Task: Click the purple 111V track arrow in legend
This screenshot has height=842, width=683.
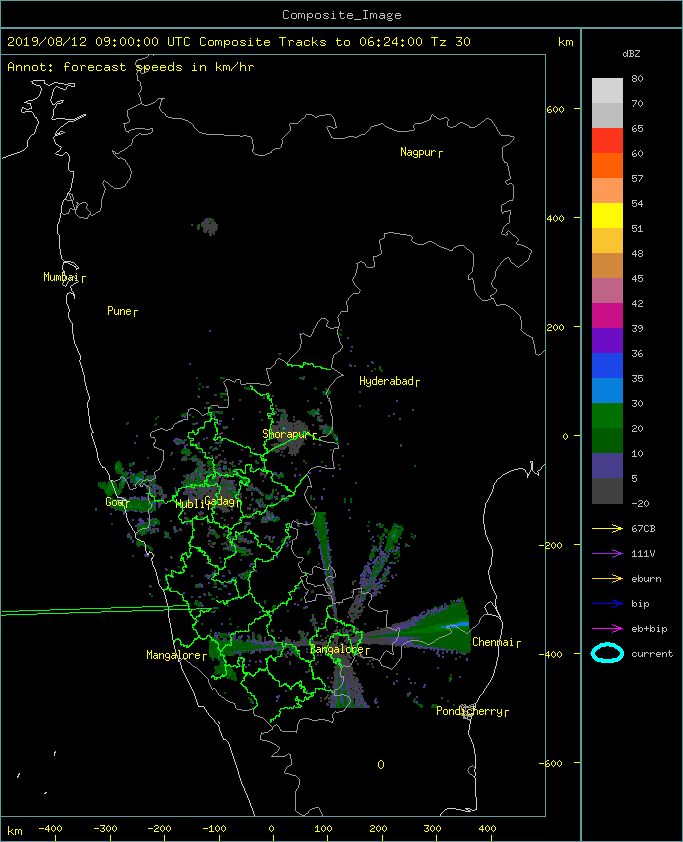Action: pos(607,554)
